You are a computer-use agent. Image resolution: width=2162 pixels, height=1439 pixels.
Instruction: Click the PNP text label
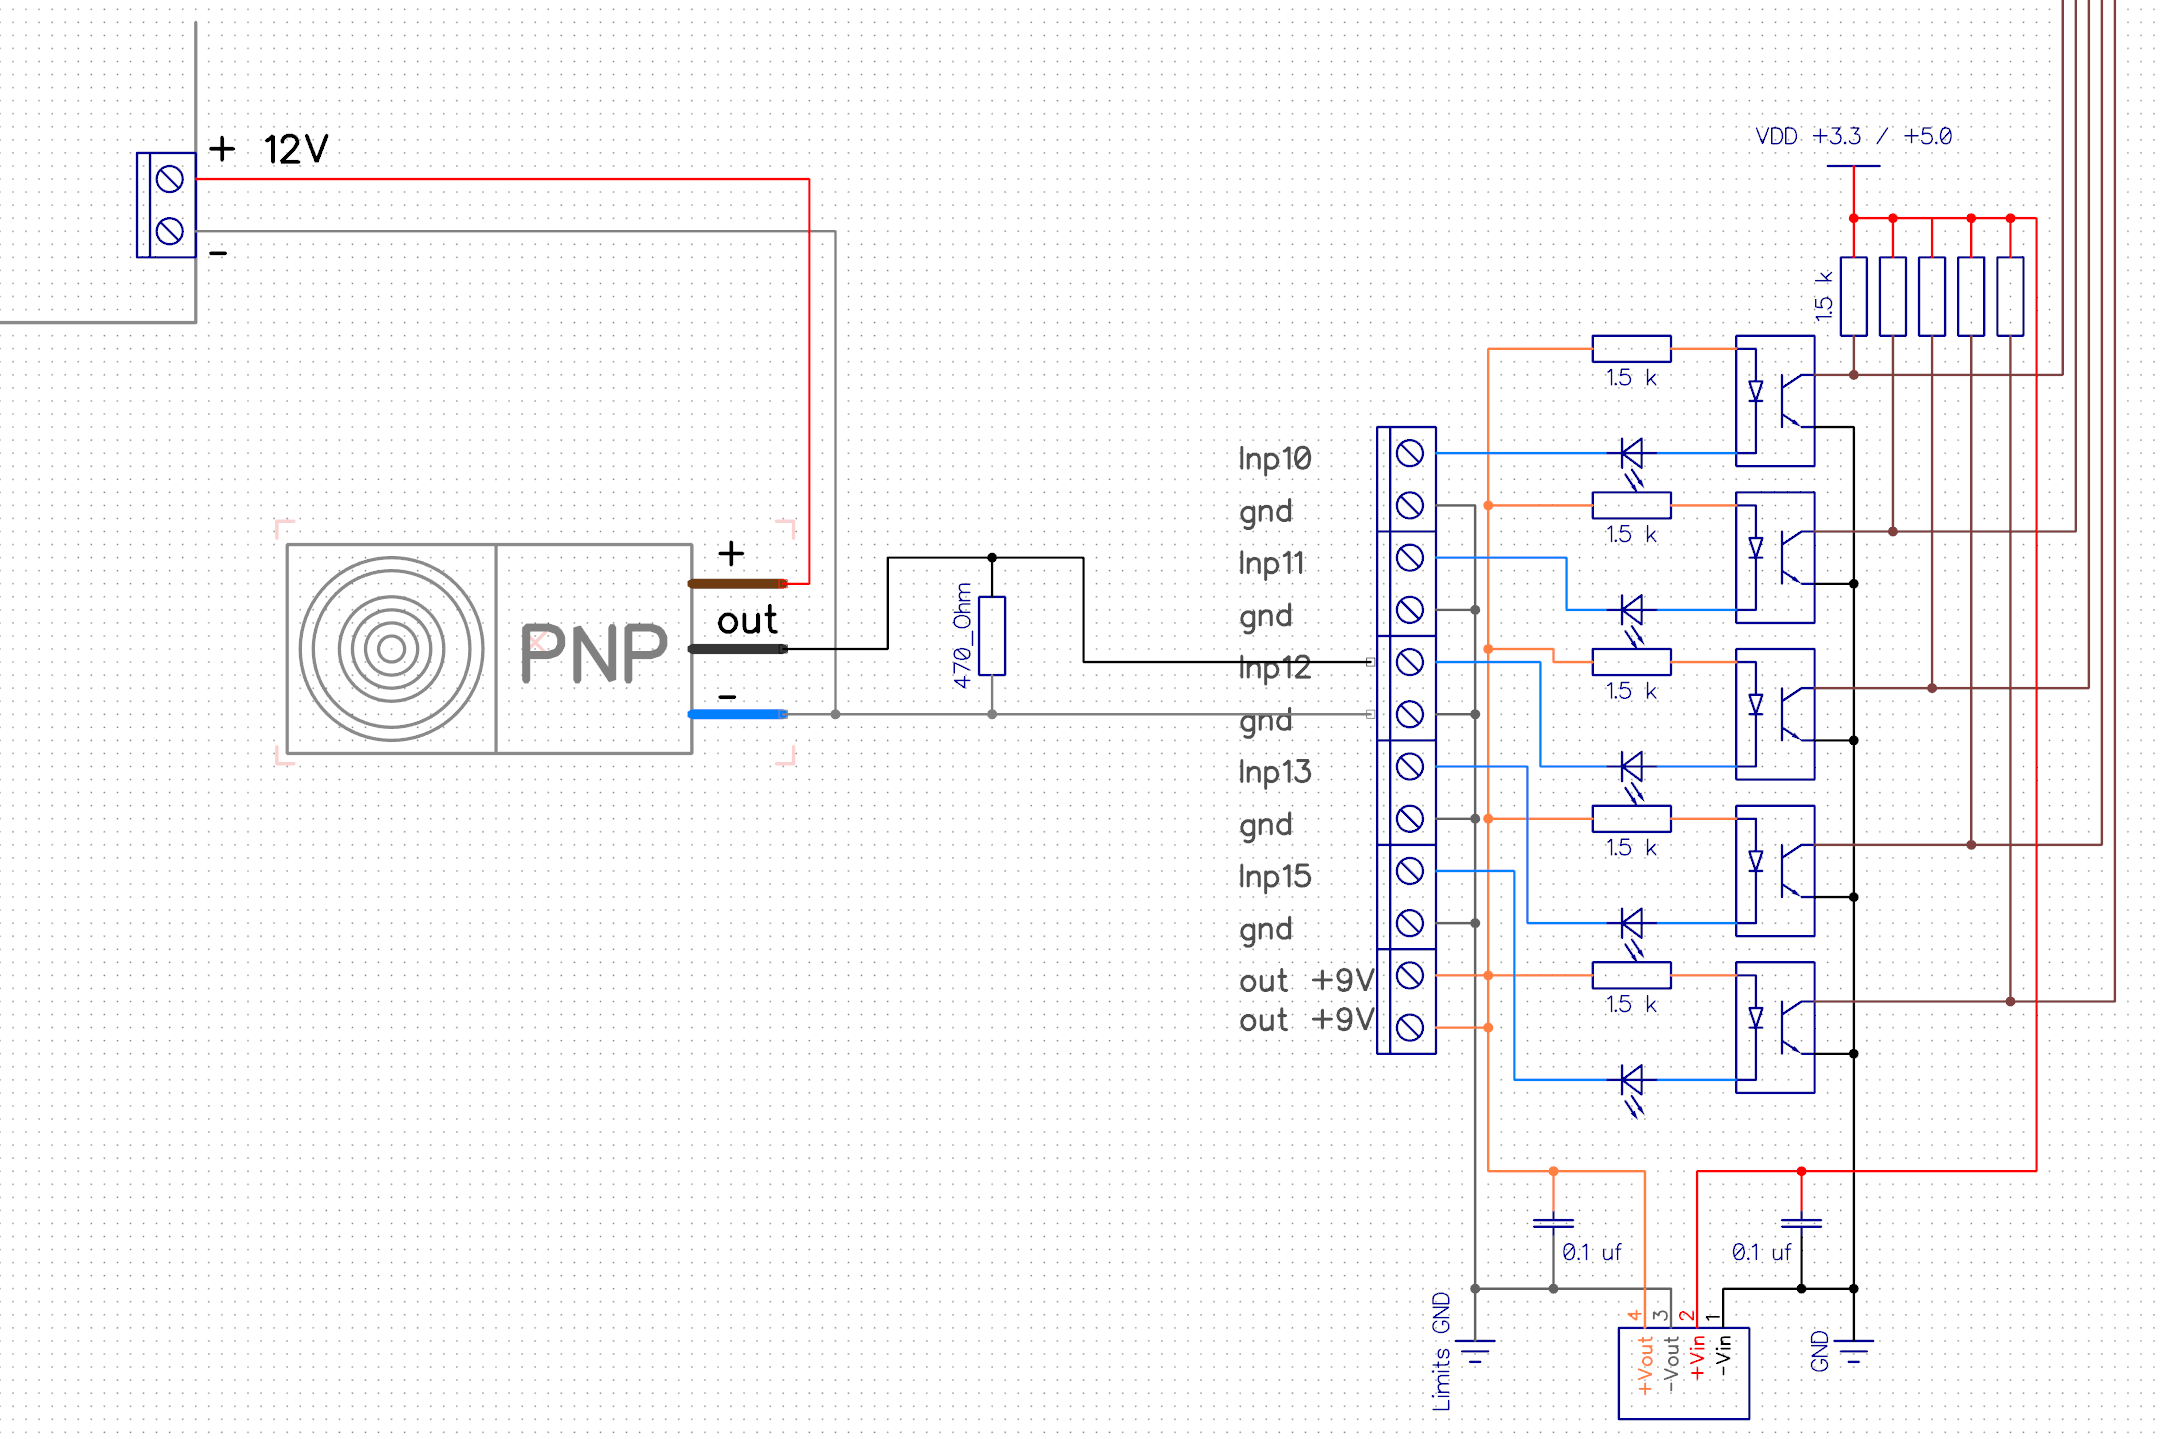(x=593, y=653)
